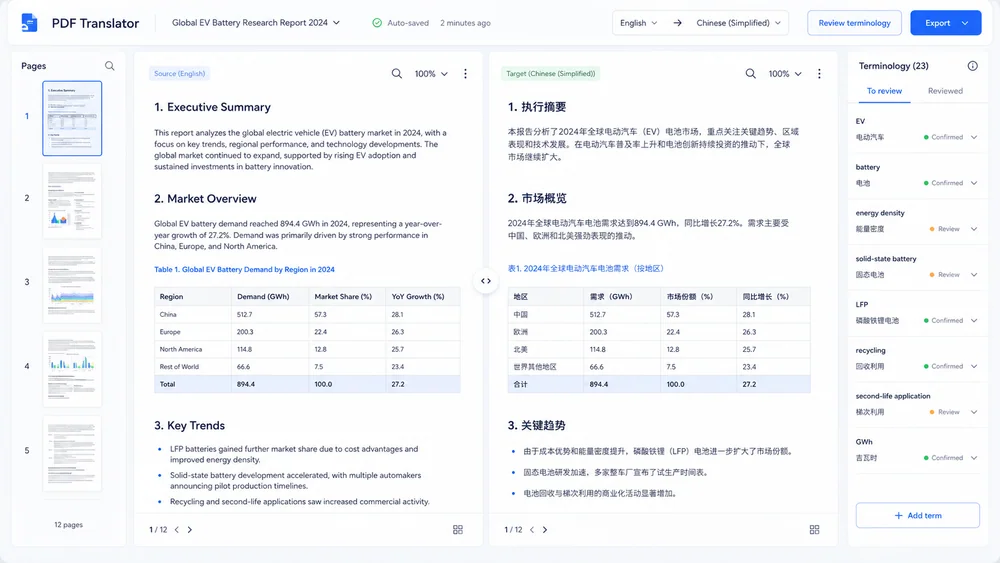The width and height of the screenshot is (1000, 563).
Task: Expand the recycling terminology entry
Action: pos(974,367)
